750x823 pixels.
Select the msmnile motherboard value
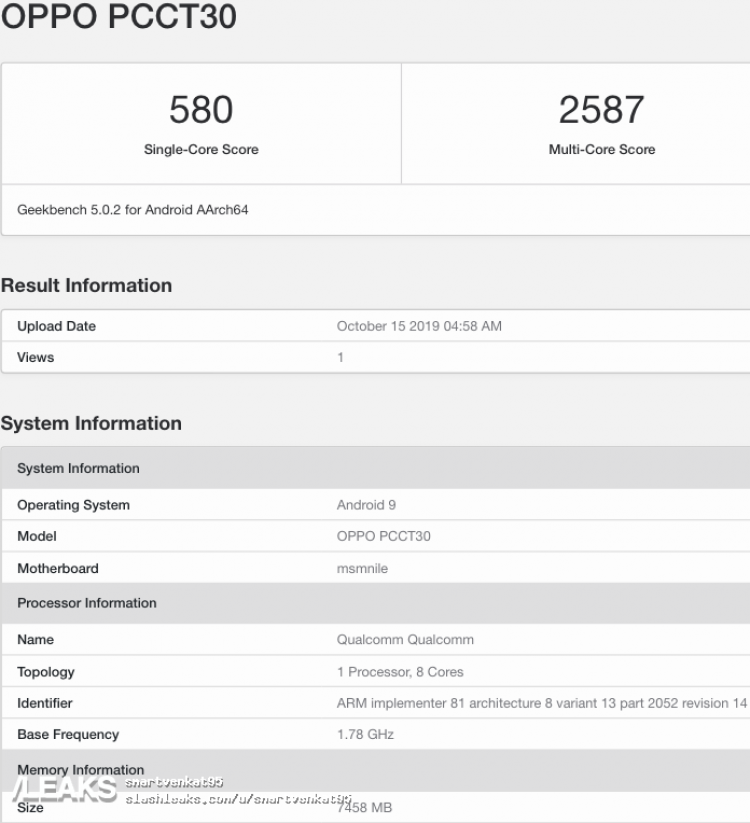[x=362, y=568]
